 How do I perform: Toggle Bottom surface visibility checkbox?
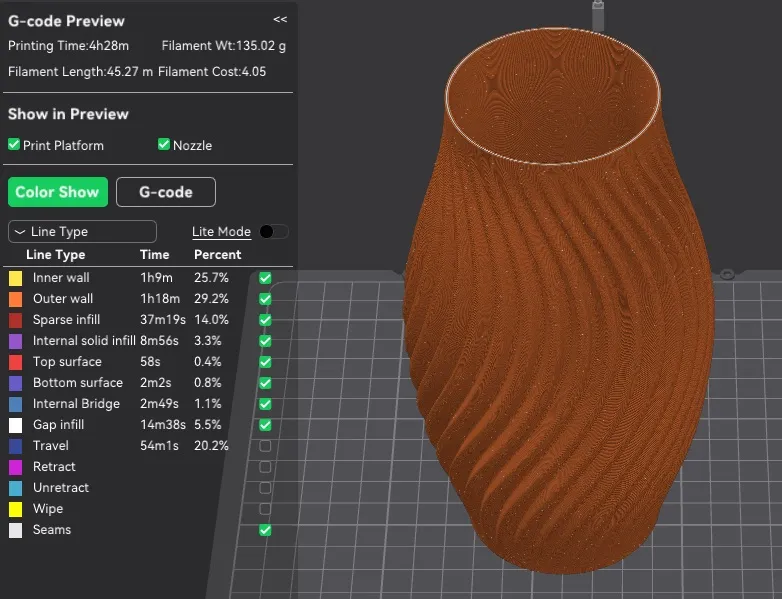[x=265, y=383]
